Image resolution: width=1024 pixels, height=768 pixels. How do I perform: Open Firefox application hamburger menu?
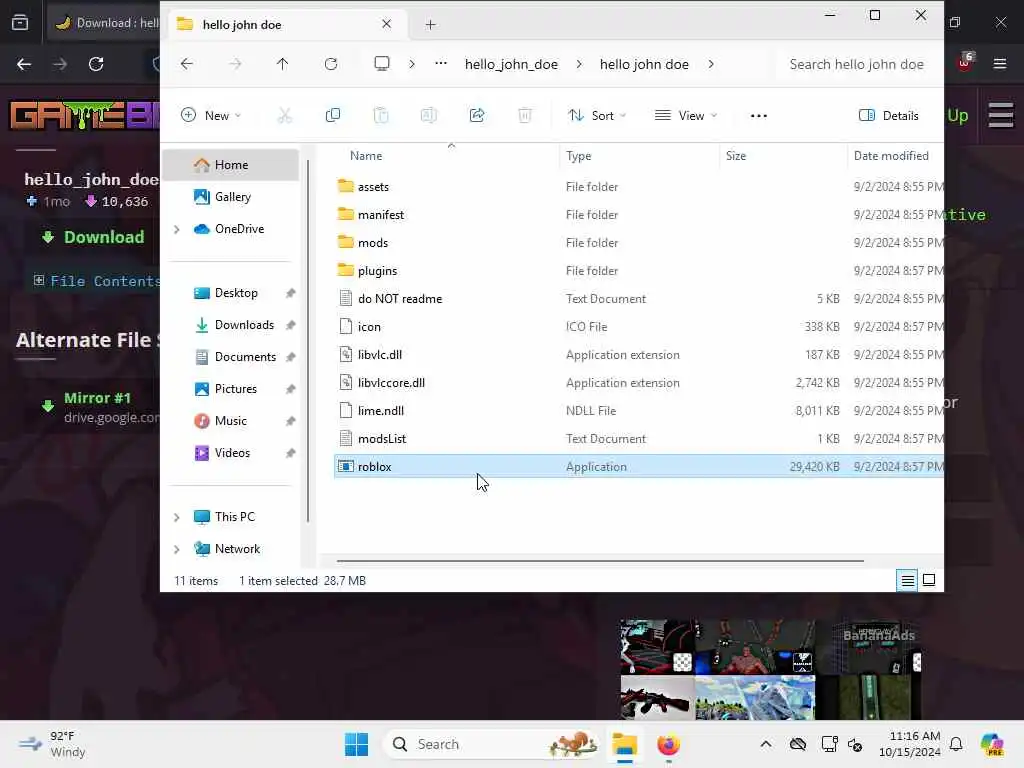(1000, 64)
